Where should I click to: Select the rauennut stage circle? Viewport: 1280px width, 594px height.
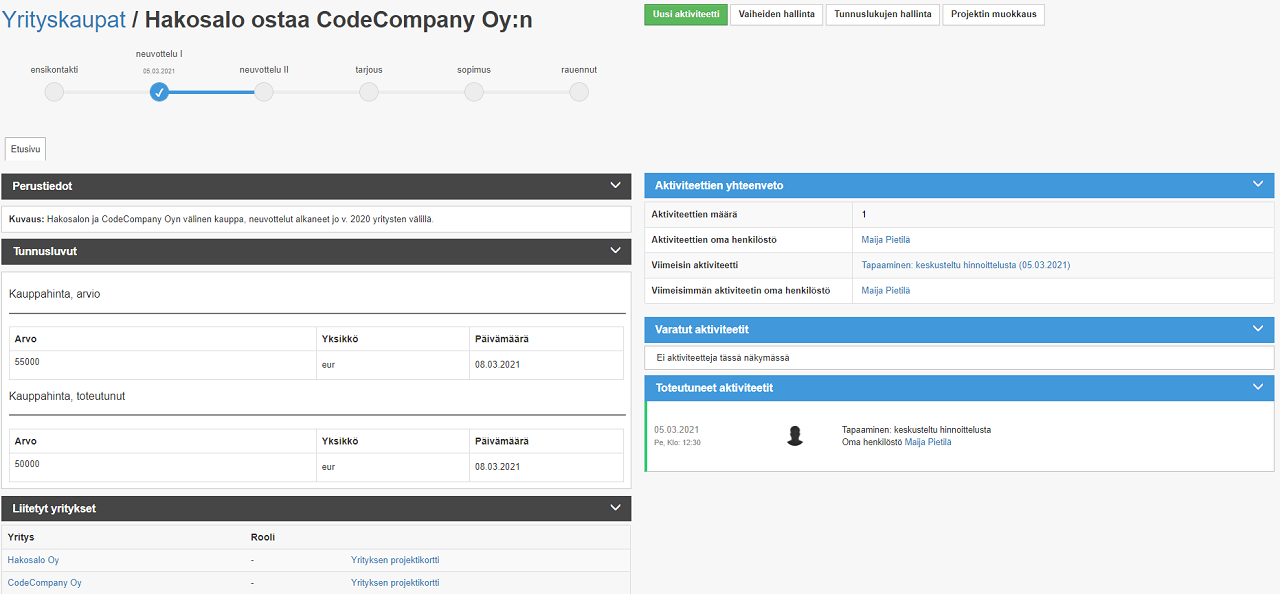pyautogui.click(x=579, y=92)
